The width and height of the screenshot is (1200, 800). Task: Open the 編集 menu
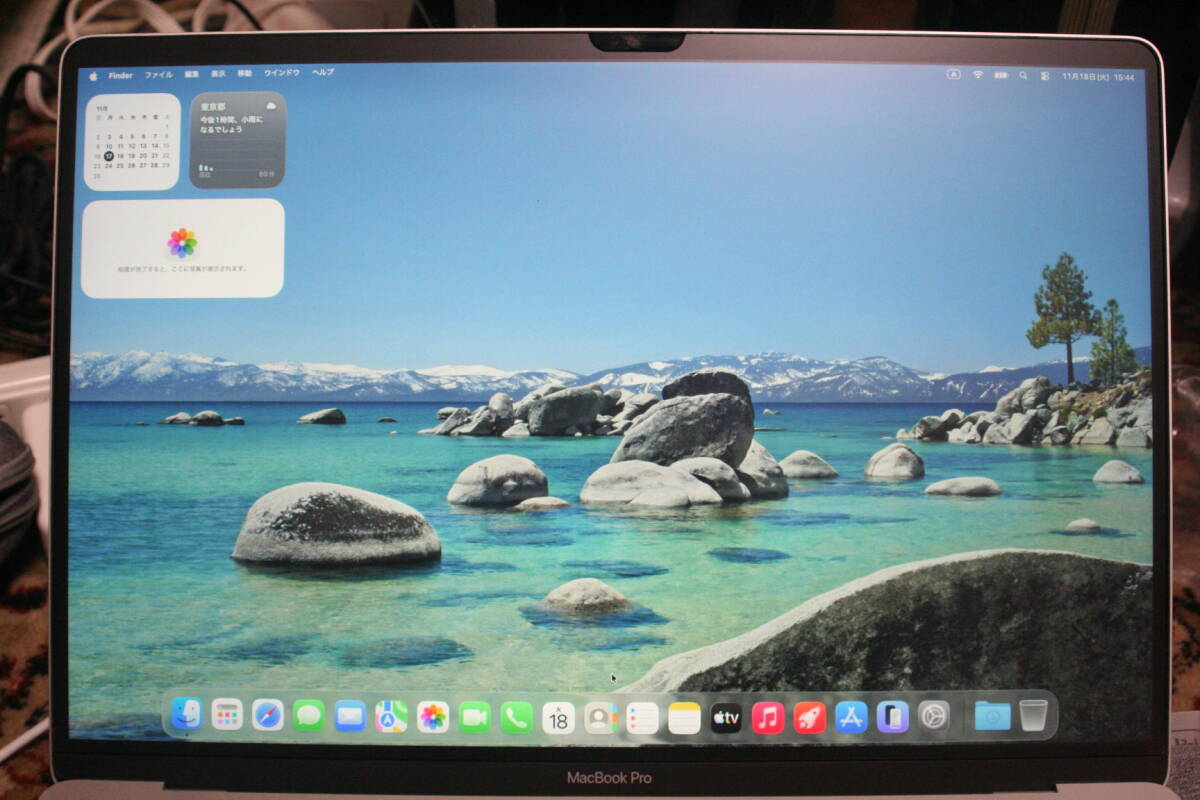pyautogui.click(x=192, y=74)
